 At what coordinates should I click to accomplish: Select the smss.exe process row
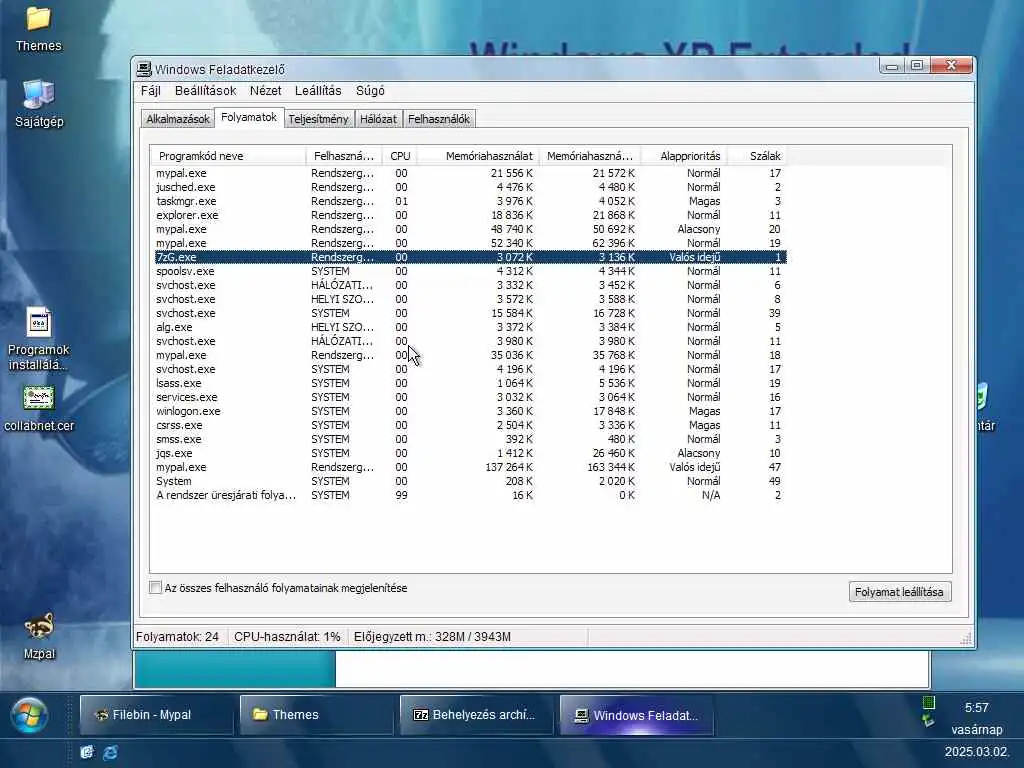click(x=470, y=440)
